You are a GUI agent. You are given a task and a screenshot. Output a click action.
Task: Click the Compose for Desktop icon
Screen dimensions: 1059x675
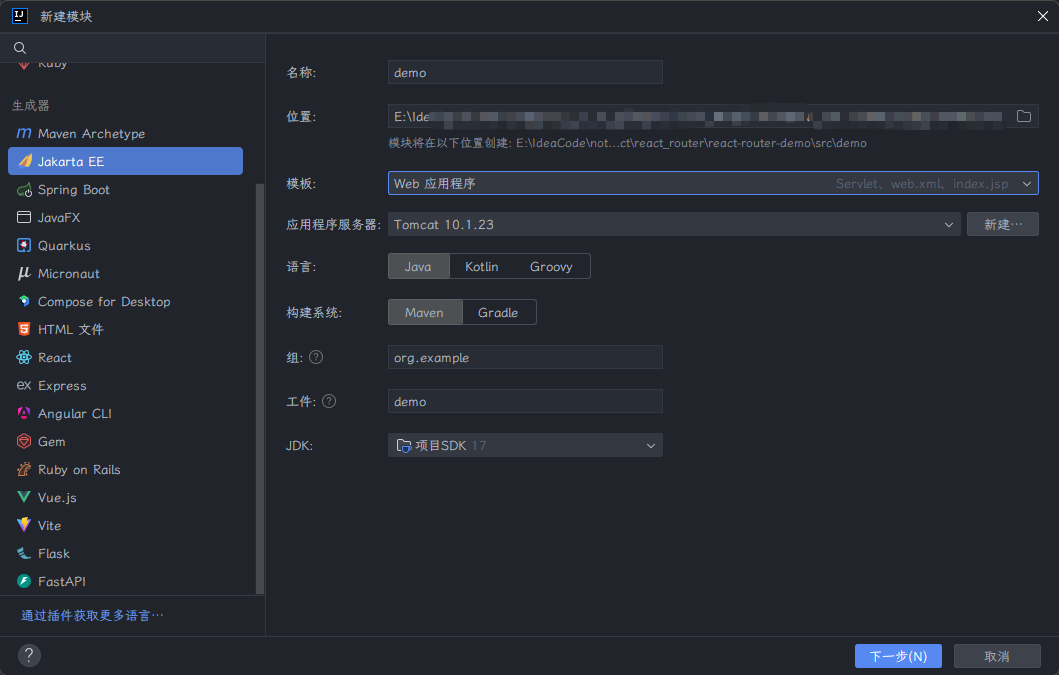pyautogui.click(x=24, y=301)
